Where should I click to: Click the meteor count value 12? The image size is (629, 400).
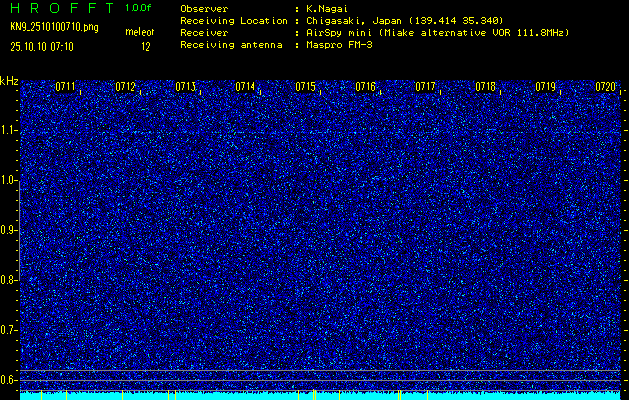(x=146, y=46)
